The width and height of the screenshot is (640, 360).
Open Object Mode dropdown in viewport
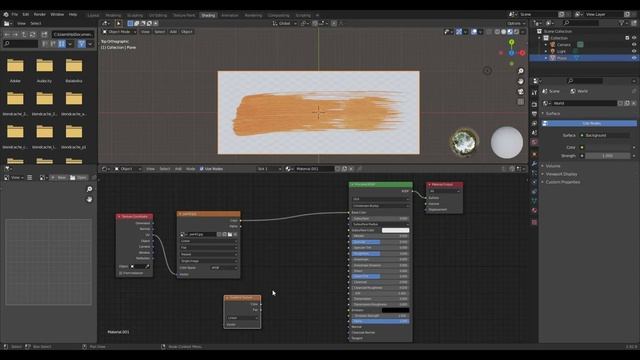click(119, 31)
